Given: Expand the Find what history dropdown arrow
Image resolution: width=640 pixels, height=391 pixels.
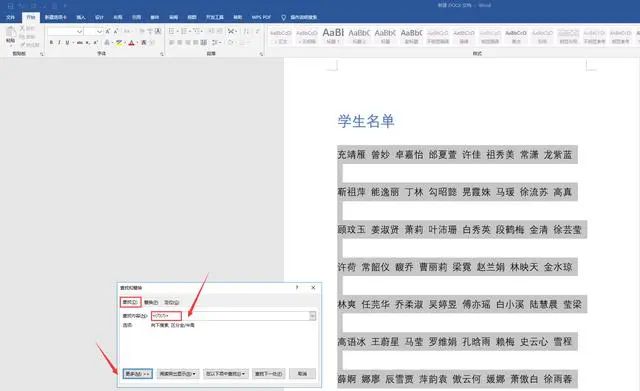Looking at the screenshot, I should (312, 315).
